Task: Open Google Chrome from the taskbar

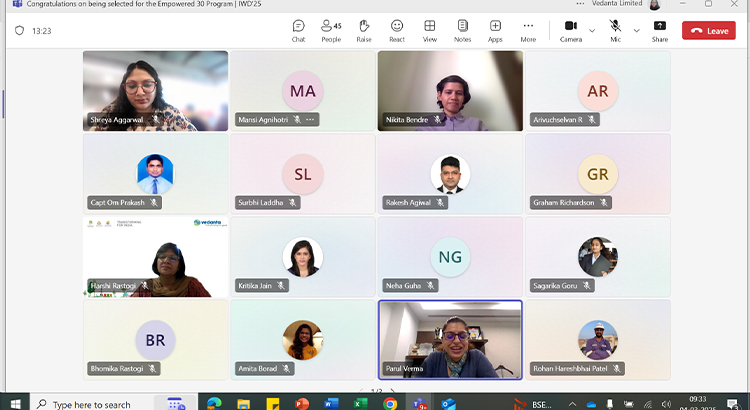Action: (x=390, y=404)
